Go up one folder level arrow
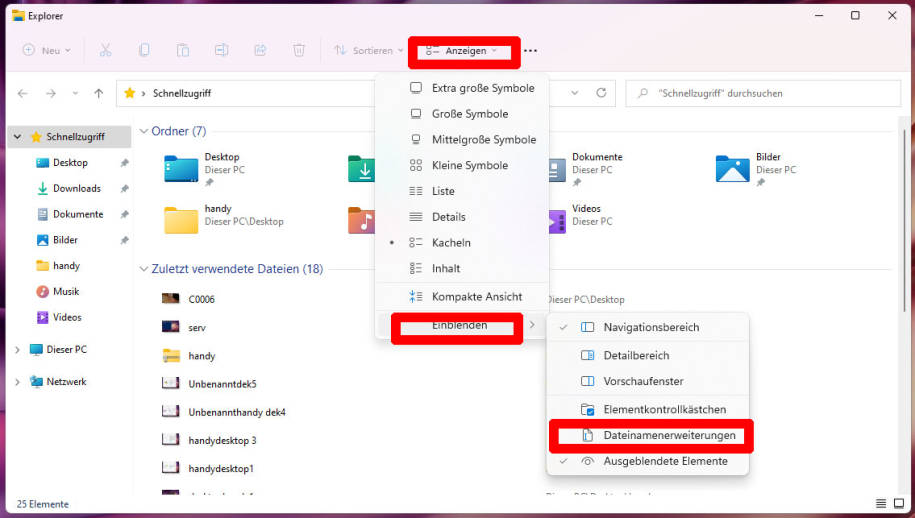This screenshot has width=915, height=518. (x=98, y=93)
